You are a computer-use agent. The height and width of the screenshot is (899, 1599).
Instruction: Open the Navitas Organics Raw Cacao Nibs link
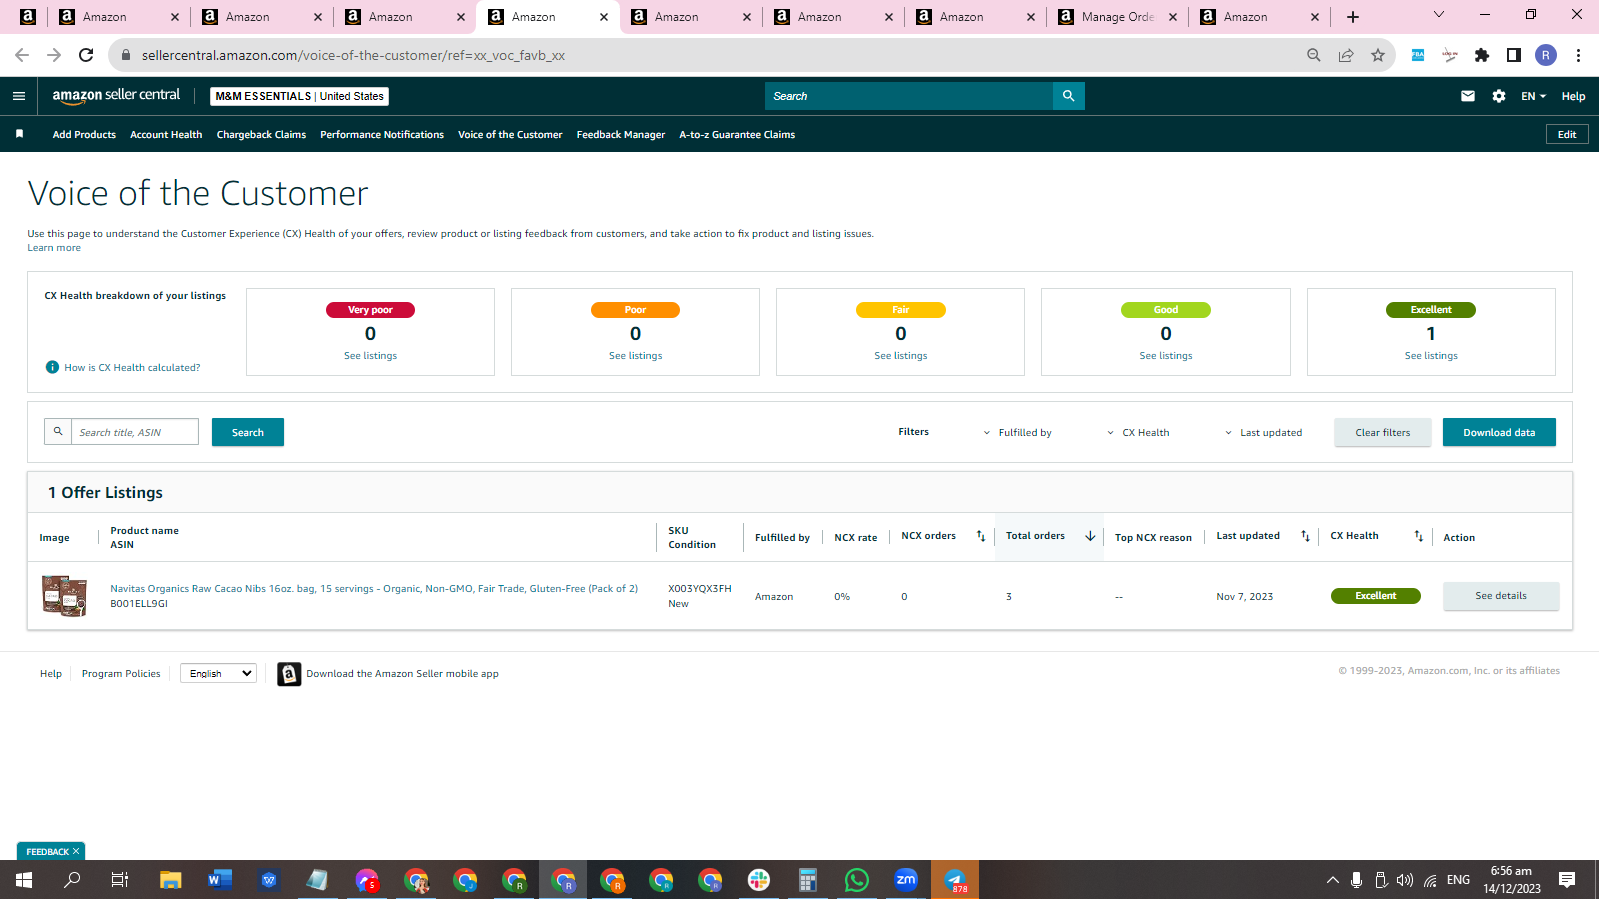pos(374,589)
